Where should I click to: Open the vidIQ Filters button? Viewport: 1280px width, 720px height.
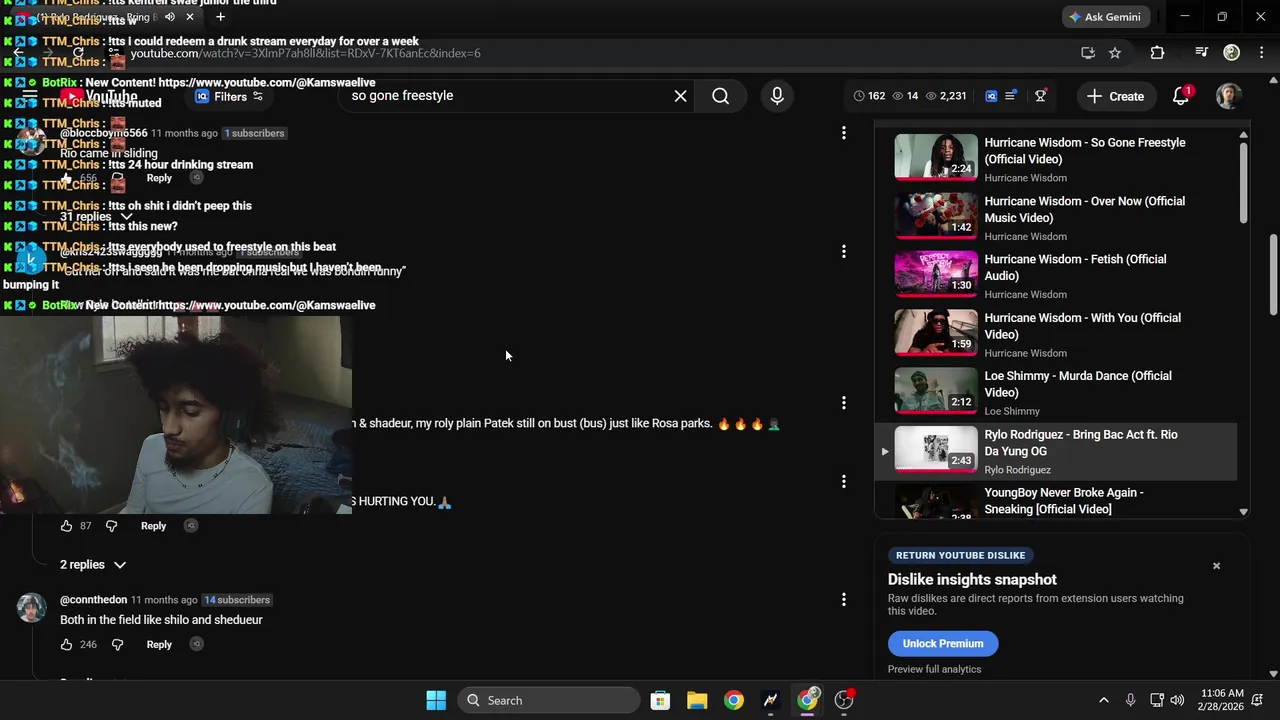(229, 97)
